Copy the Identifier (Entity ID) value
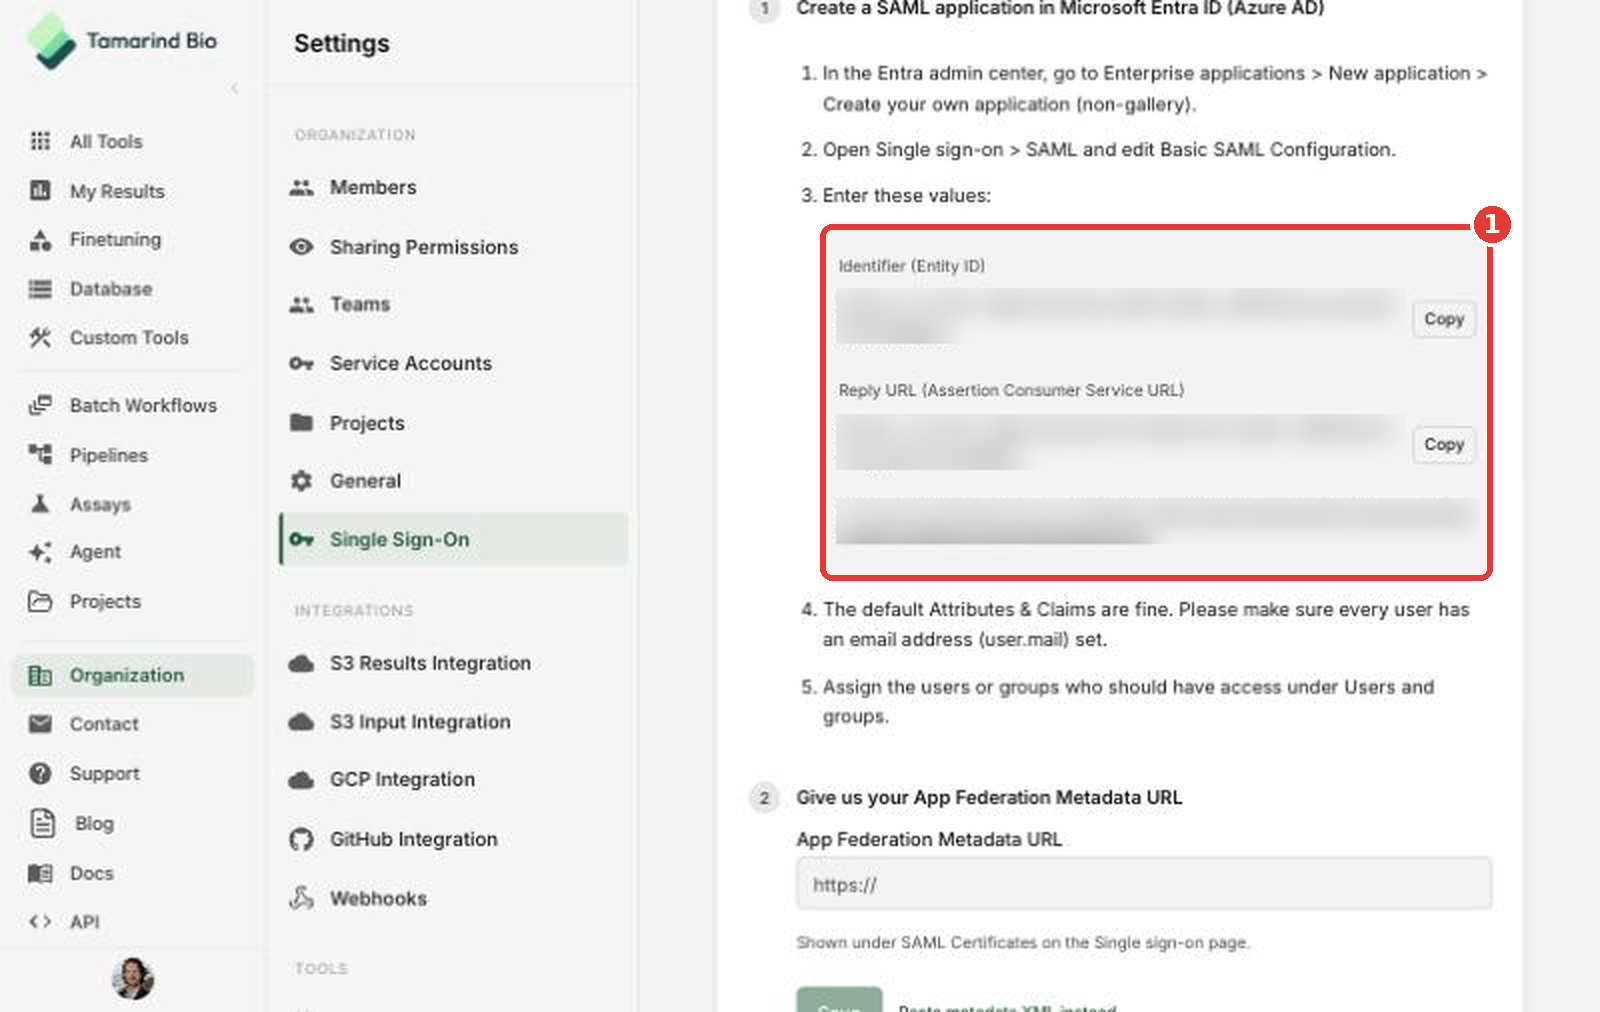The image size is (1600, 1012). pos(1443,319)
